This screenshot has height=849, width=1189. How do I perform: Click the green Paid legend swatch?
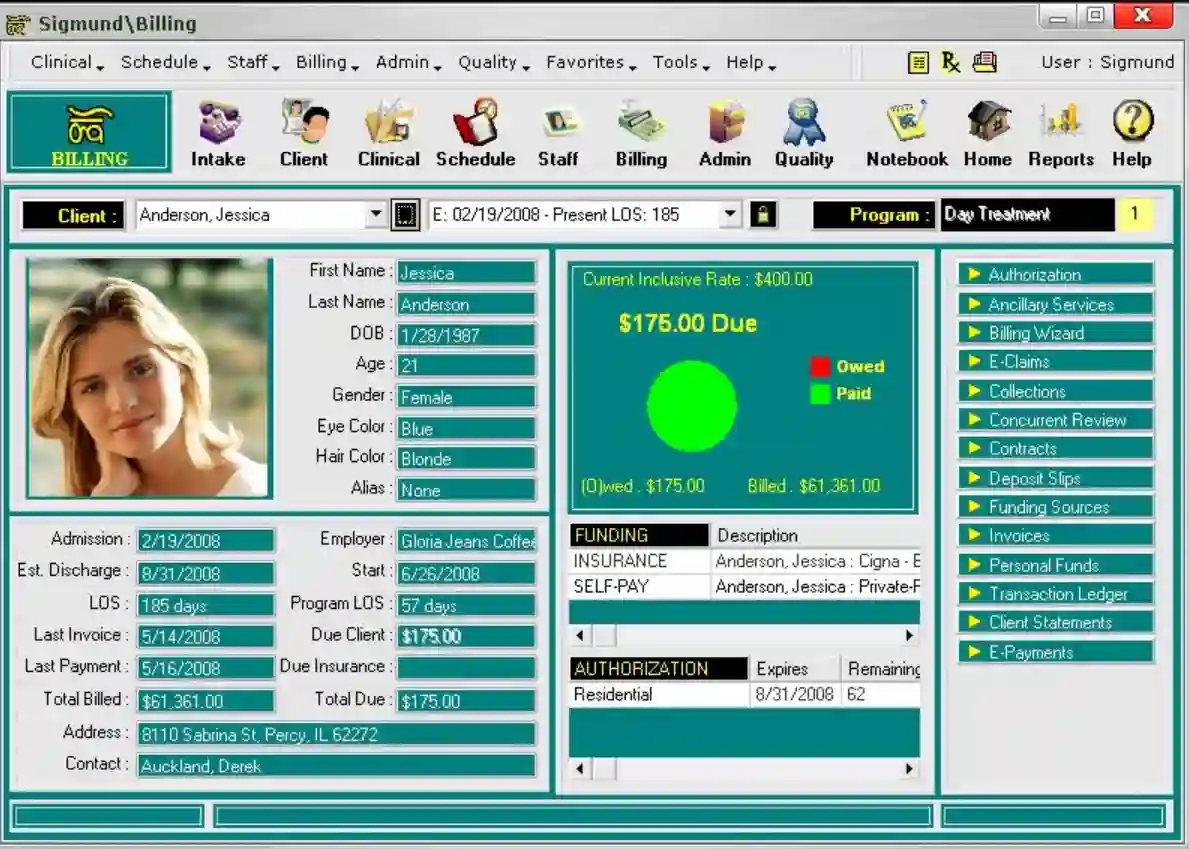pos(820,394)
